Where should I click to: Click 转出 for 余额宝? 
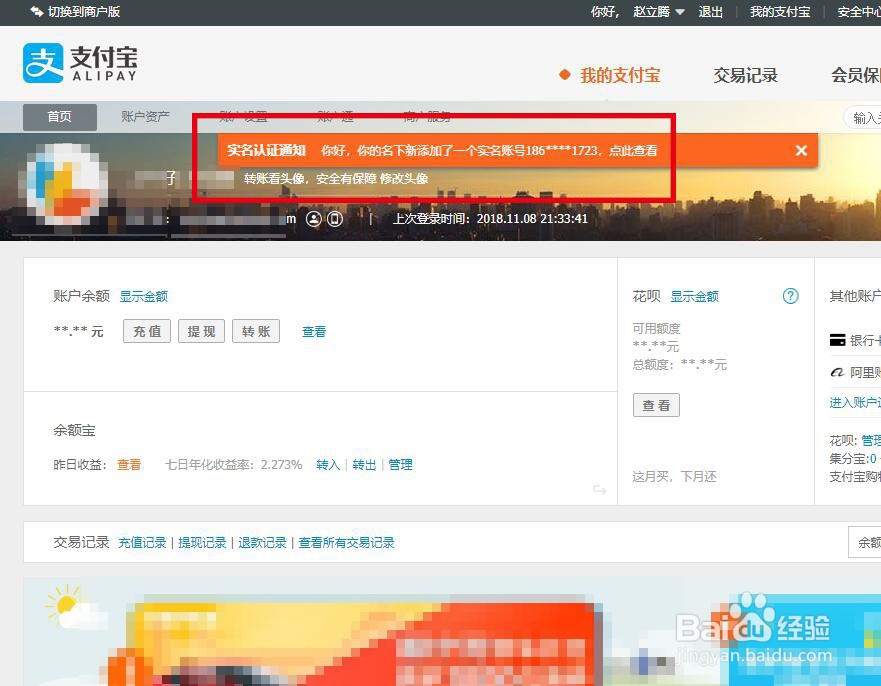point(364,465)
